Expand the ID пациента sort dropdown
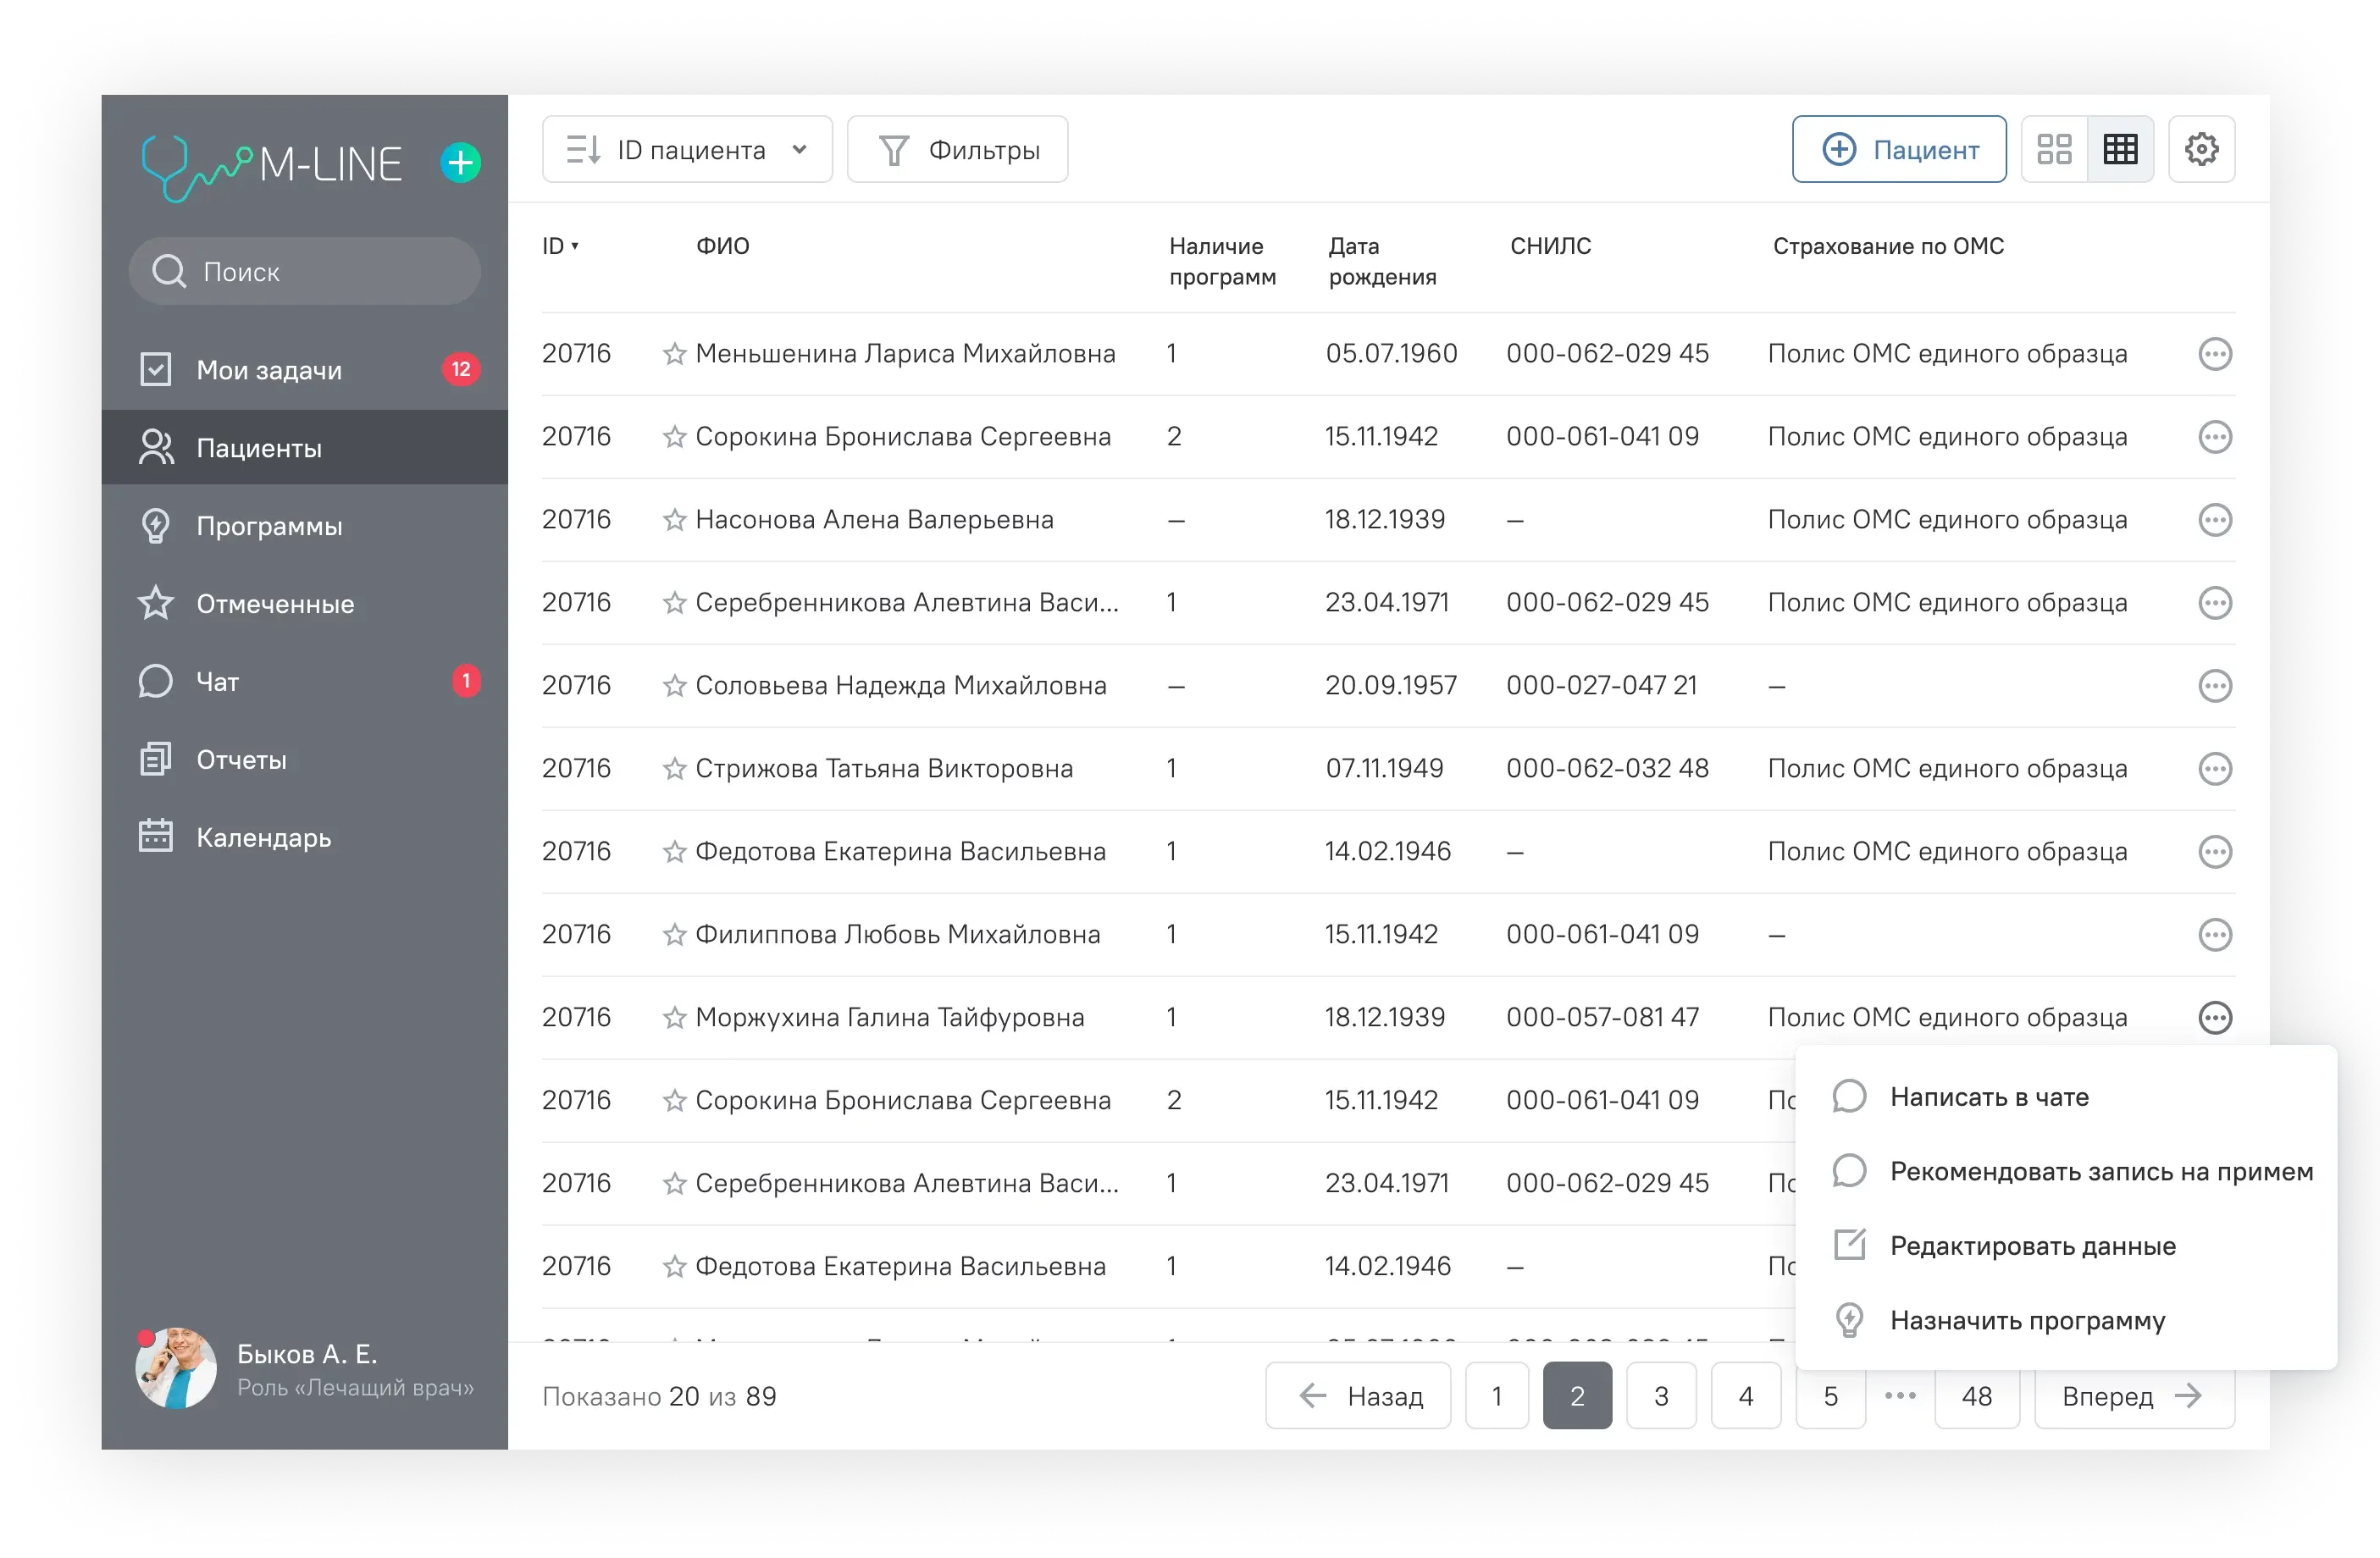Viewport: 2380px width, 1558px height. [x=687, y=150]
